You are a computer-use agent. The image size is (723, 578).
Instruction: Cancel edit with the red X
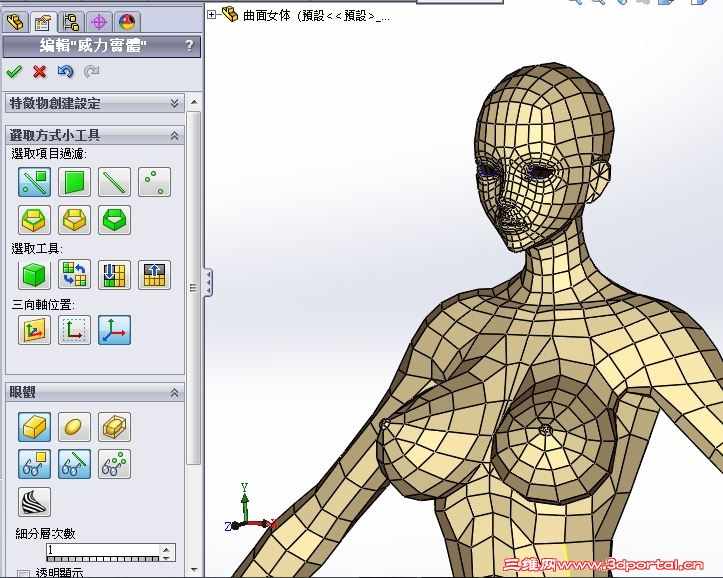coord(40,71)
